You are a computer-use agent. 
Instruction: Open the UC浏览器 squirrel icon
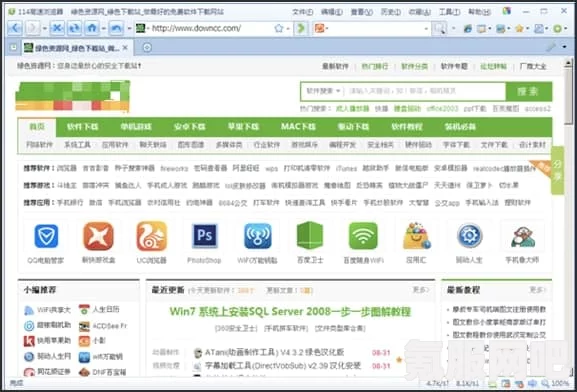[152, 236]
